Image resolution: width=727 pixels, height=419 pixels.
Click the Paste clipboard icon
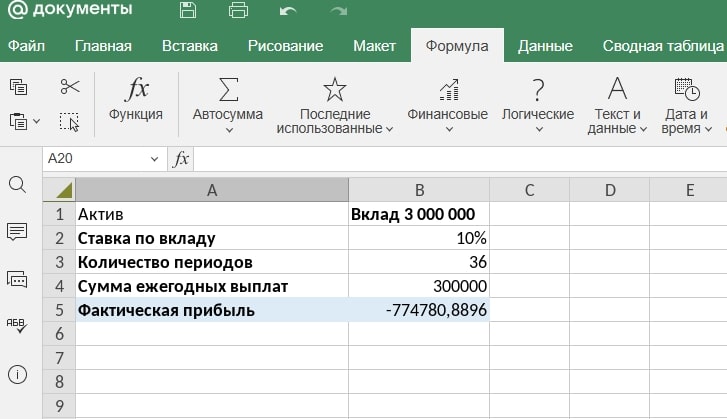point(18,121)
